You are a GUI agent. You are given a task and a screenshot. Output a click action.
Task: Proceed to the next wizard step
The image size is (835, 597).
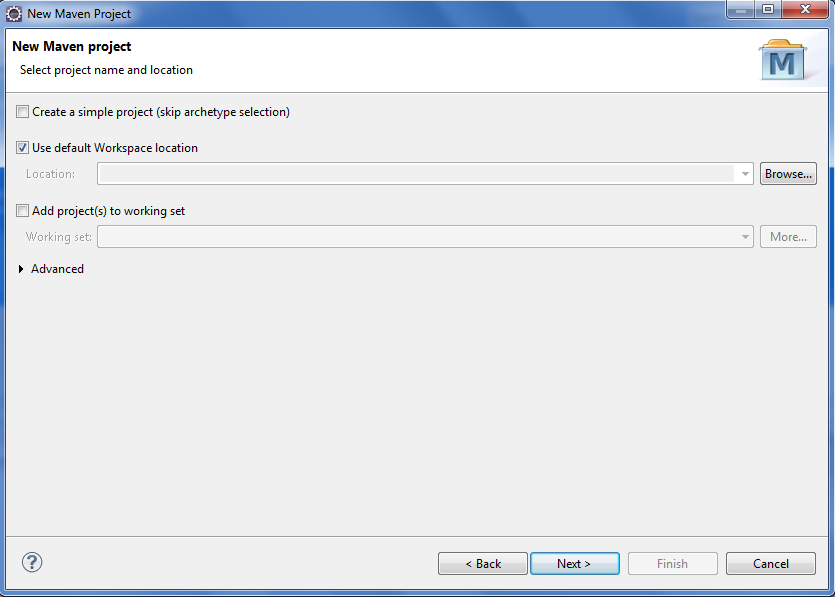coord(575,563)
